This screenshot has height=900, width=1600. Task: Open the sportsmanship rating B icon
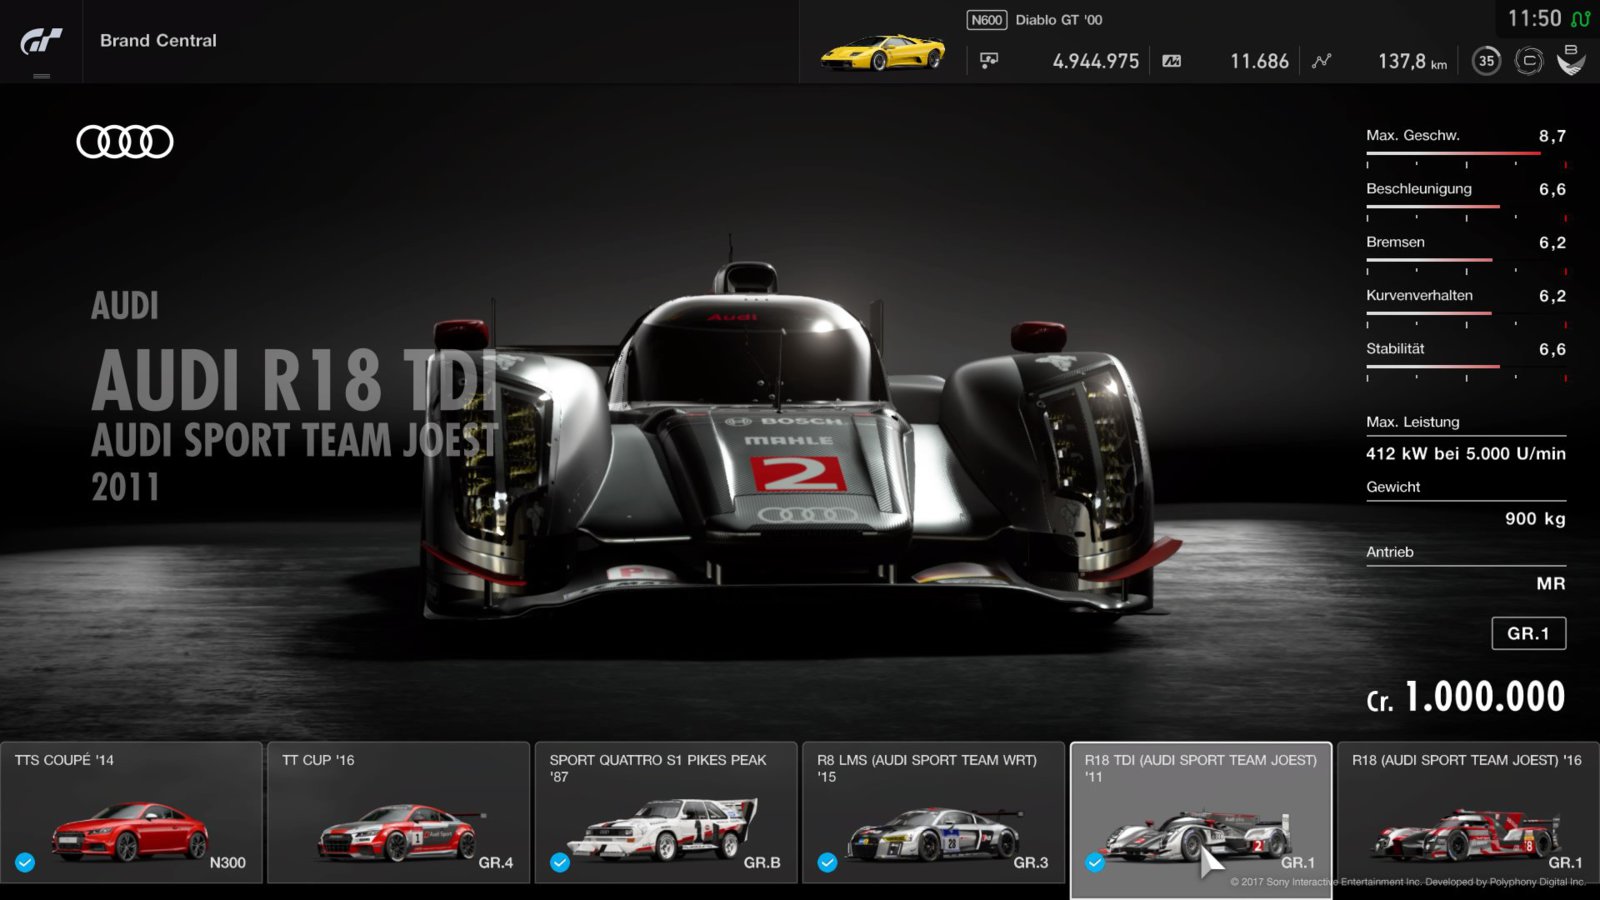1571,60
